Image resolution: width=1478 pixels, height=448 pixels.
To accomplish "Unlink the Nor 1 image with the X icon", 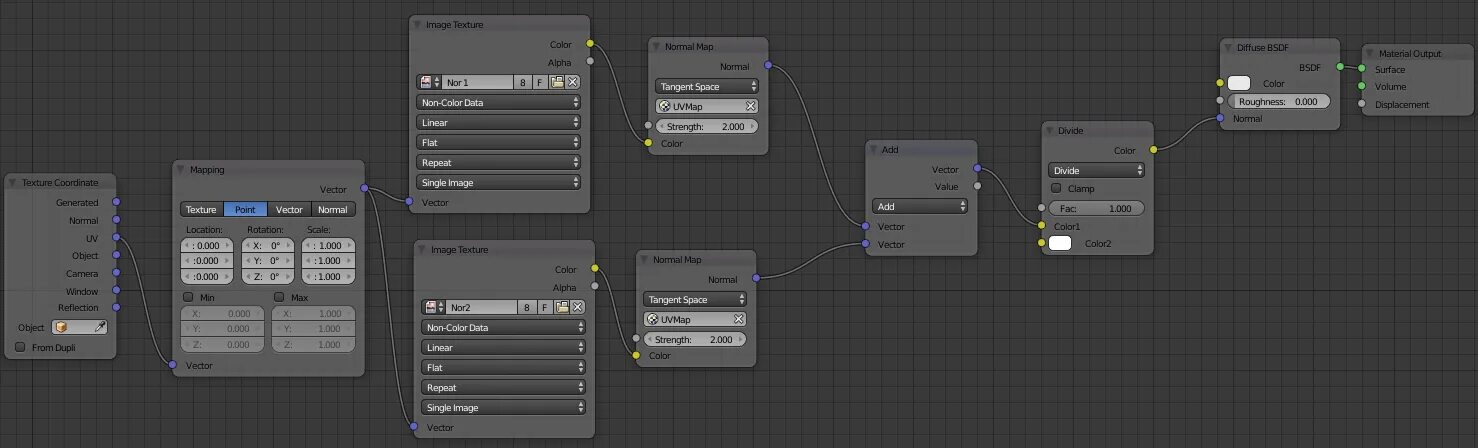I will [x=573, y=82].
